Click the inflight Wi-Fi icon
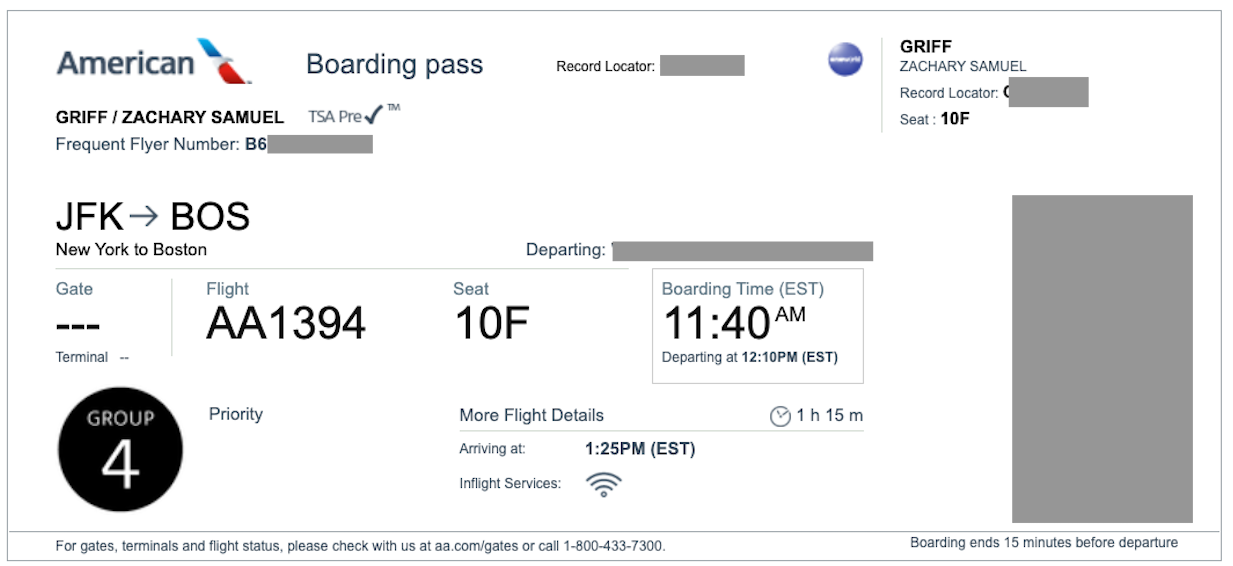 click(604, 484)
